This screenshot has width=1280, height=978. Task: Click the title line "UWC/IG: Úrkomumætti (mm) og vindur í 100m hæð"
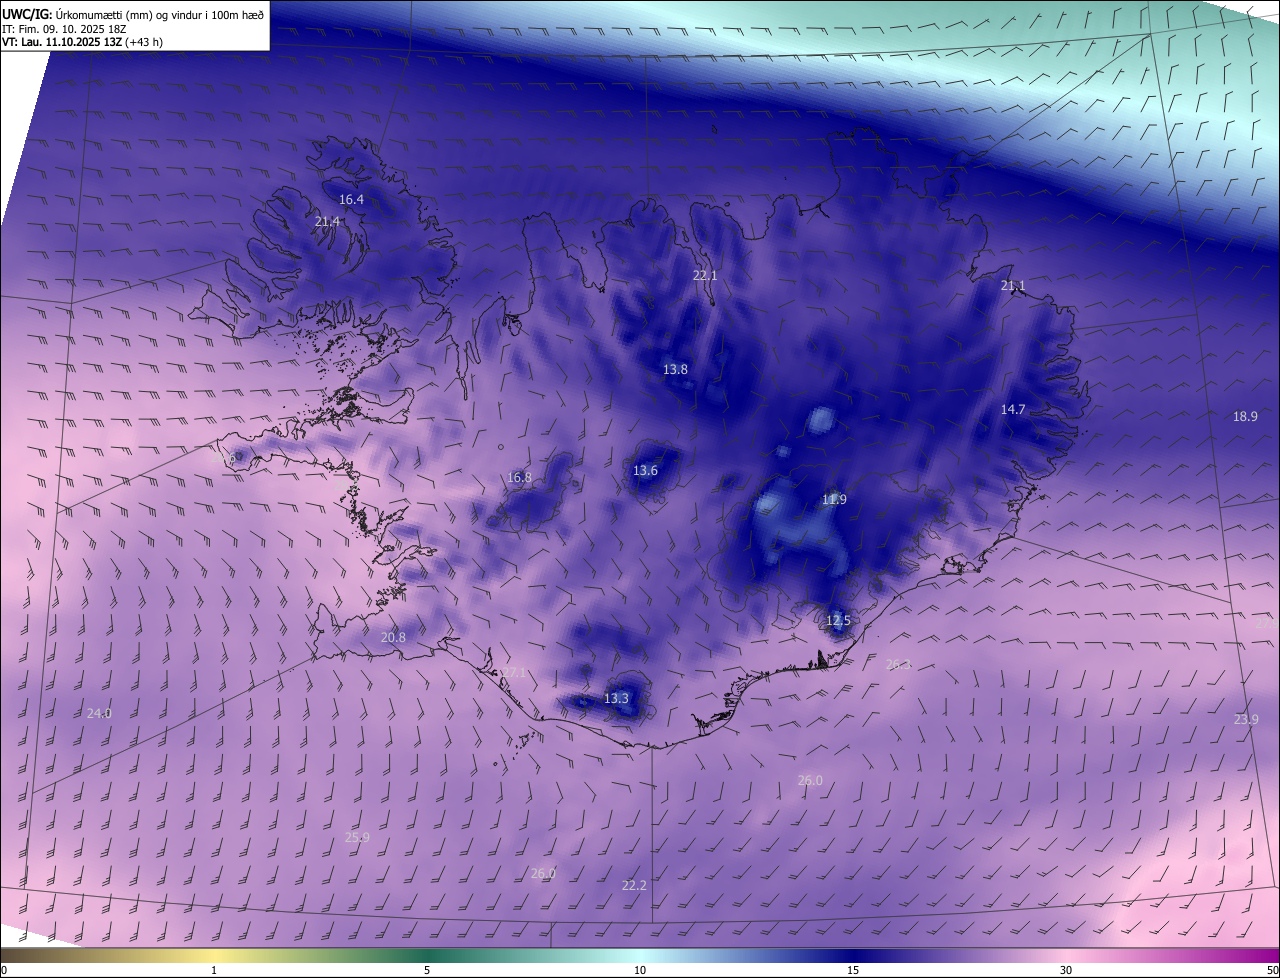133,14
